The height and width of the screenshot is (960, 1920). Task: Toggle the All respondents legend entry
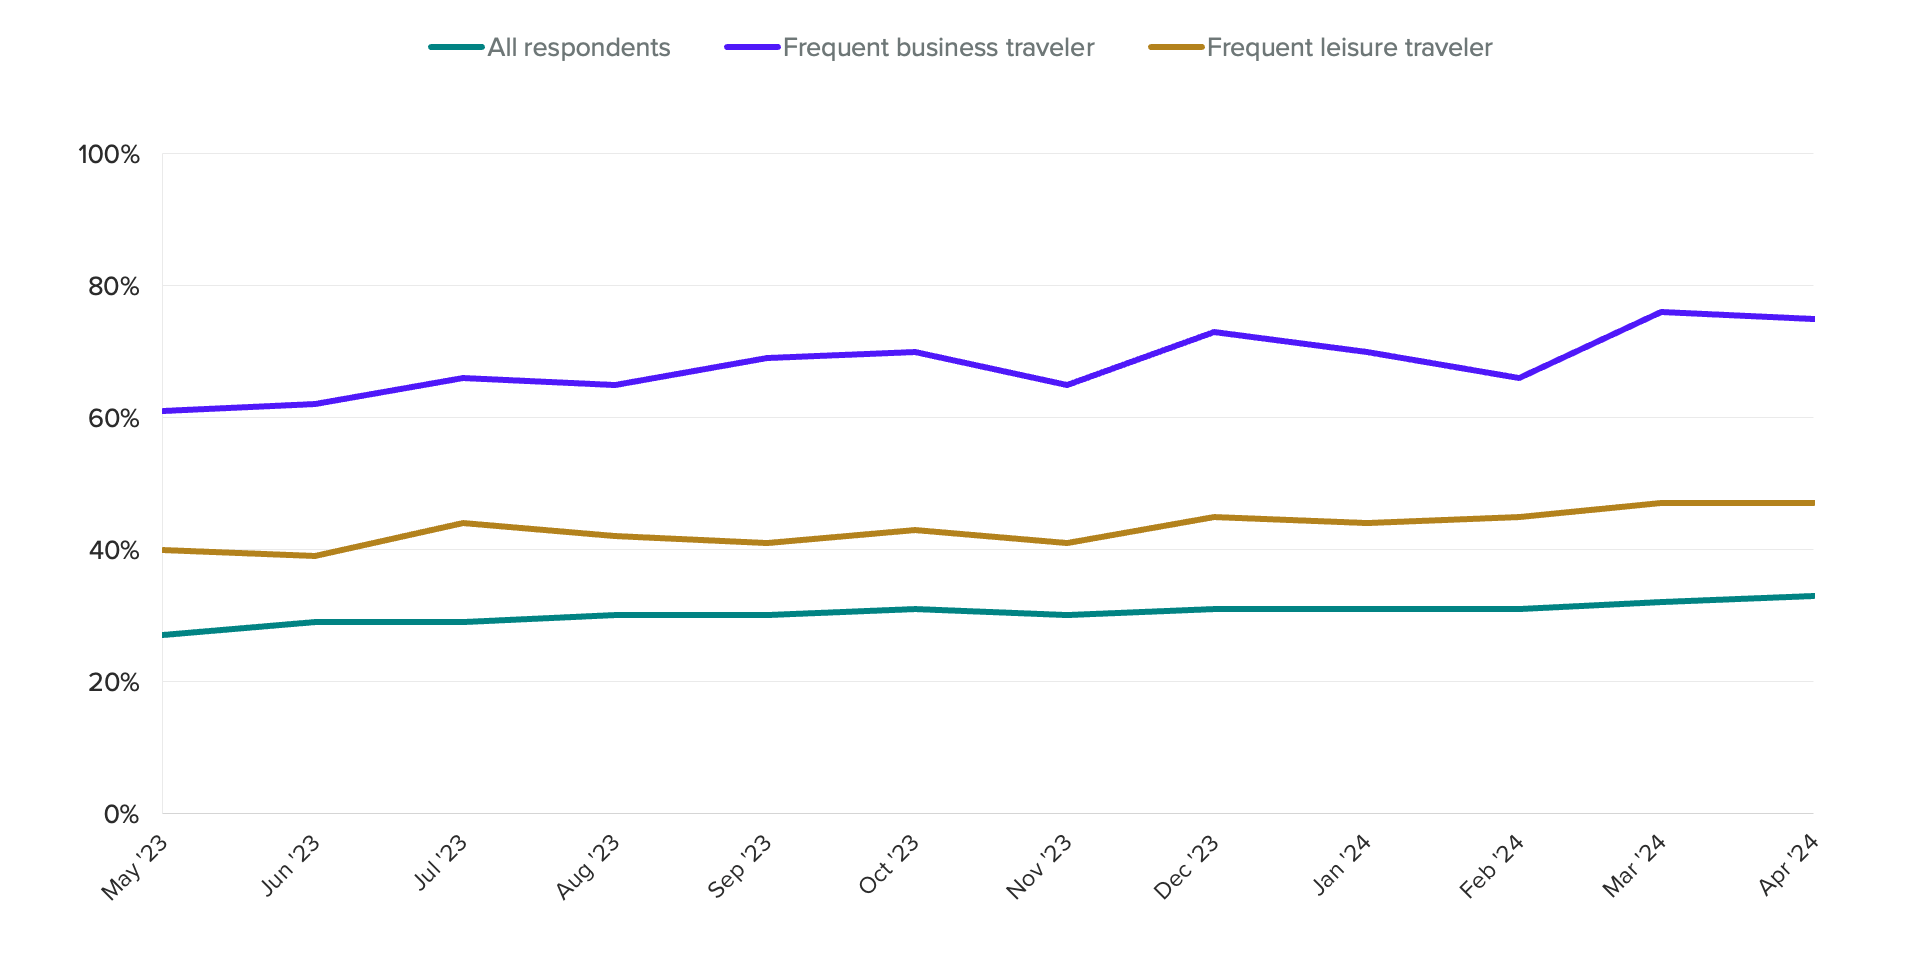click(x=550, y=47)
